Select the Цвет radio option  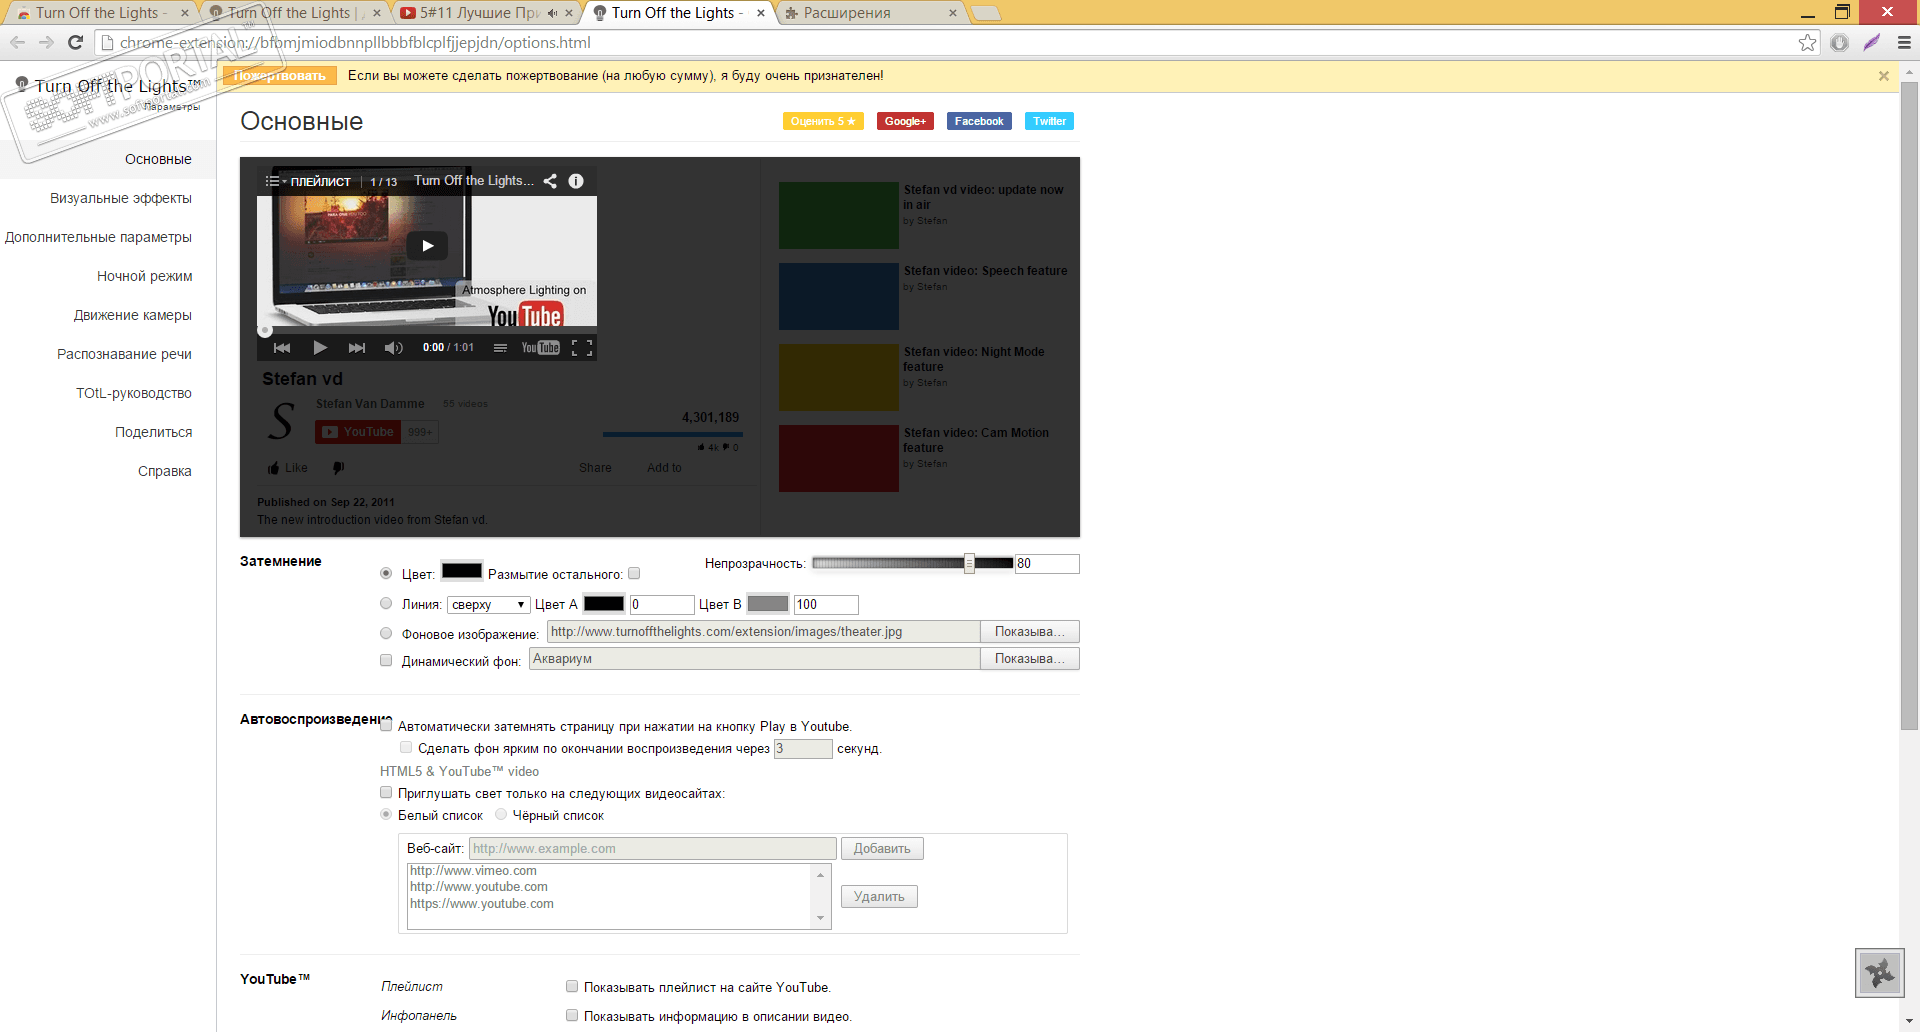pos(386,573)
